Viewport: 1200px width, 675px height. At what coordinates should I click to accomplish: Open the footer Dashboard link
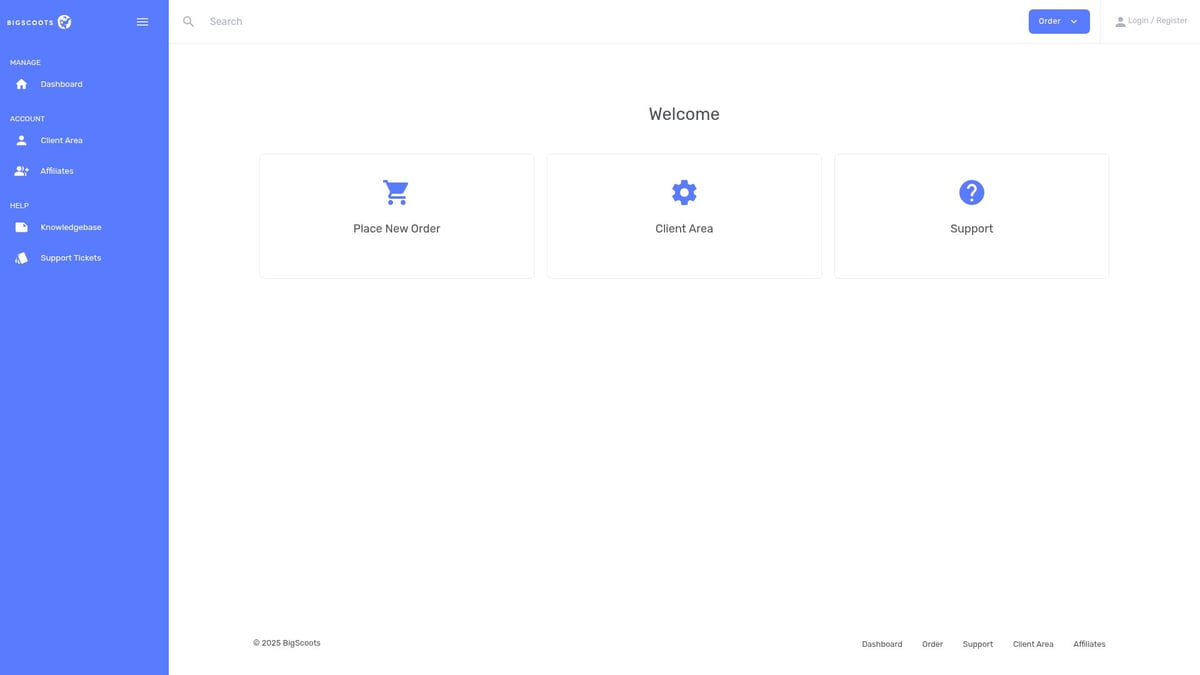pyautogui.click(x=881, y=644)
